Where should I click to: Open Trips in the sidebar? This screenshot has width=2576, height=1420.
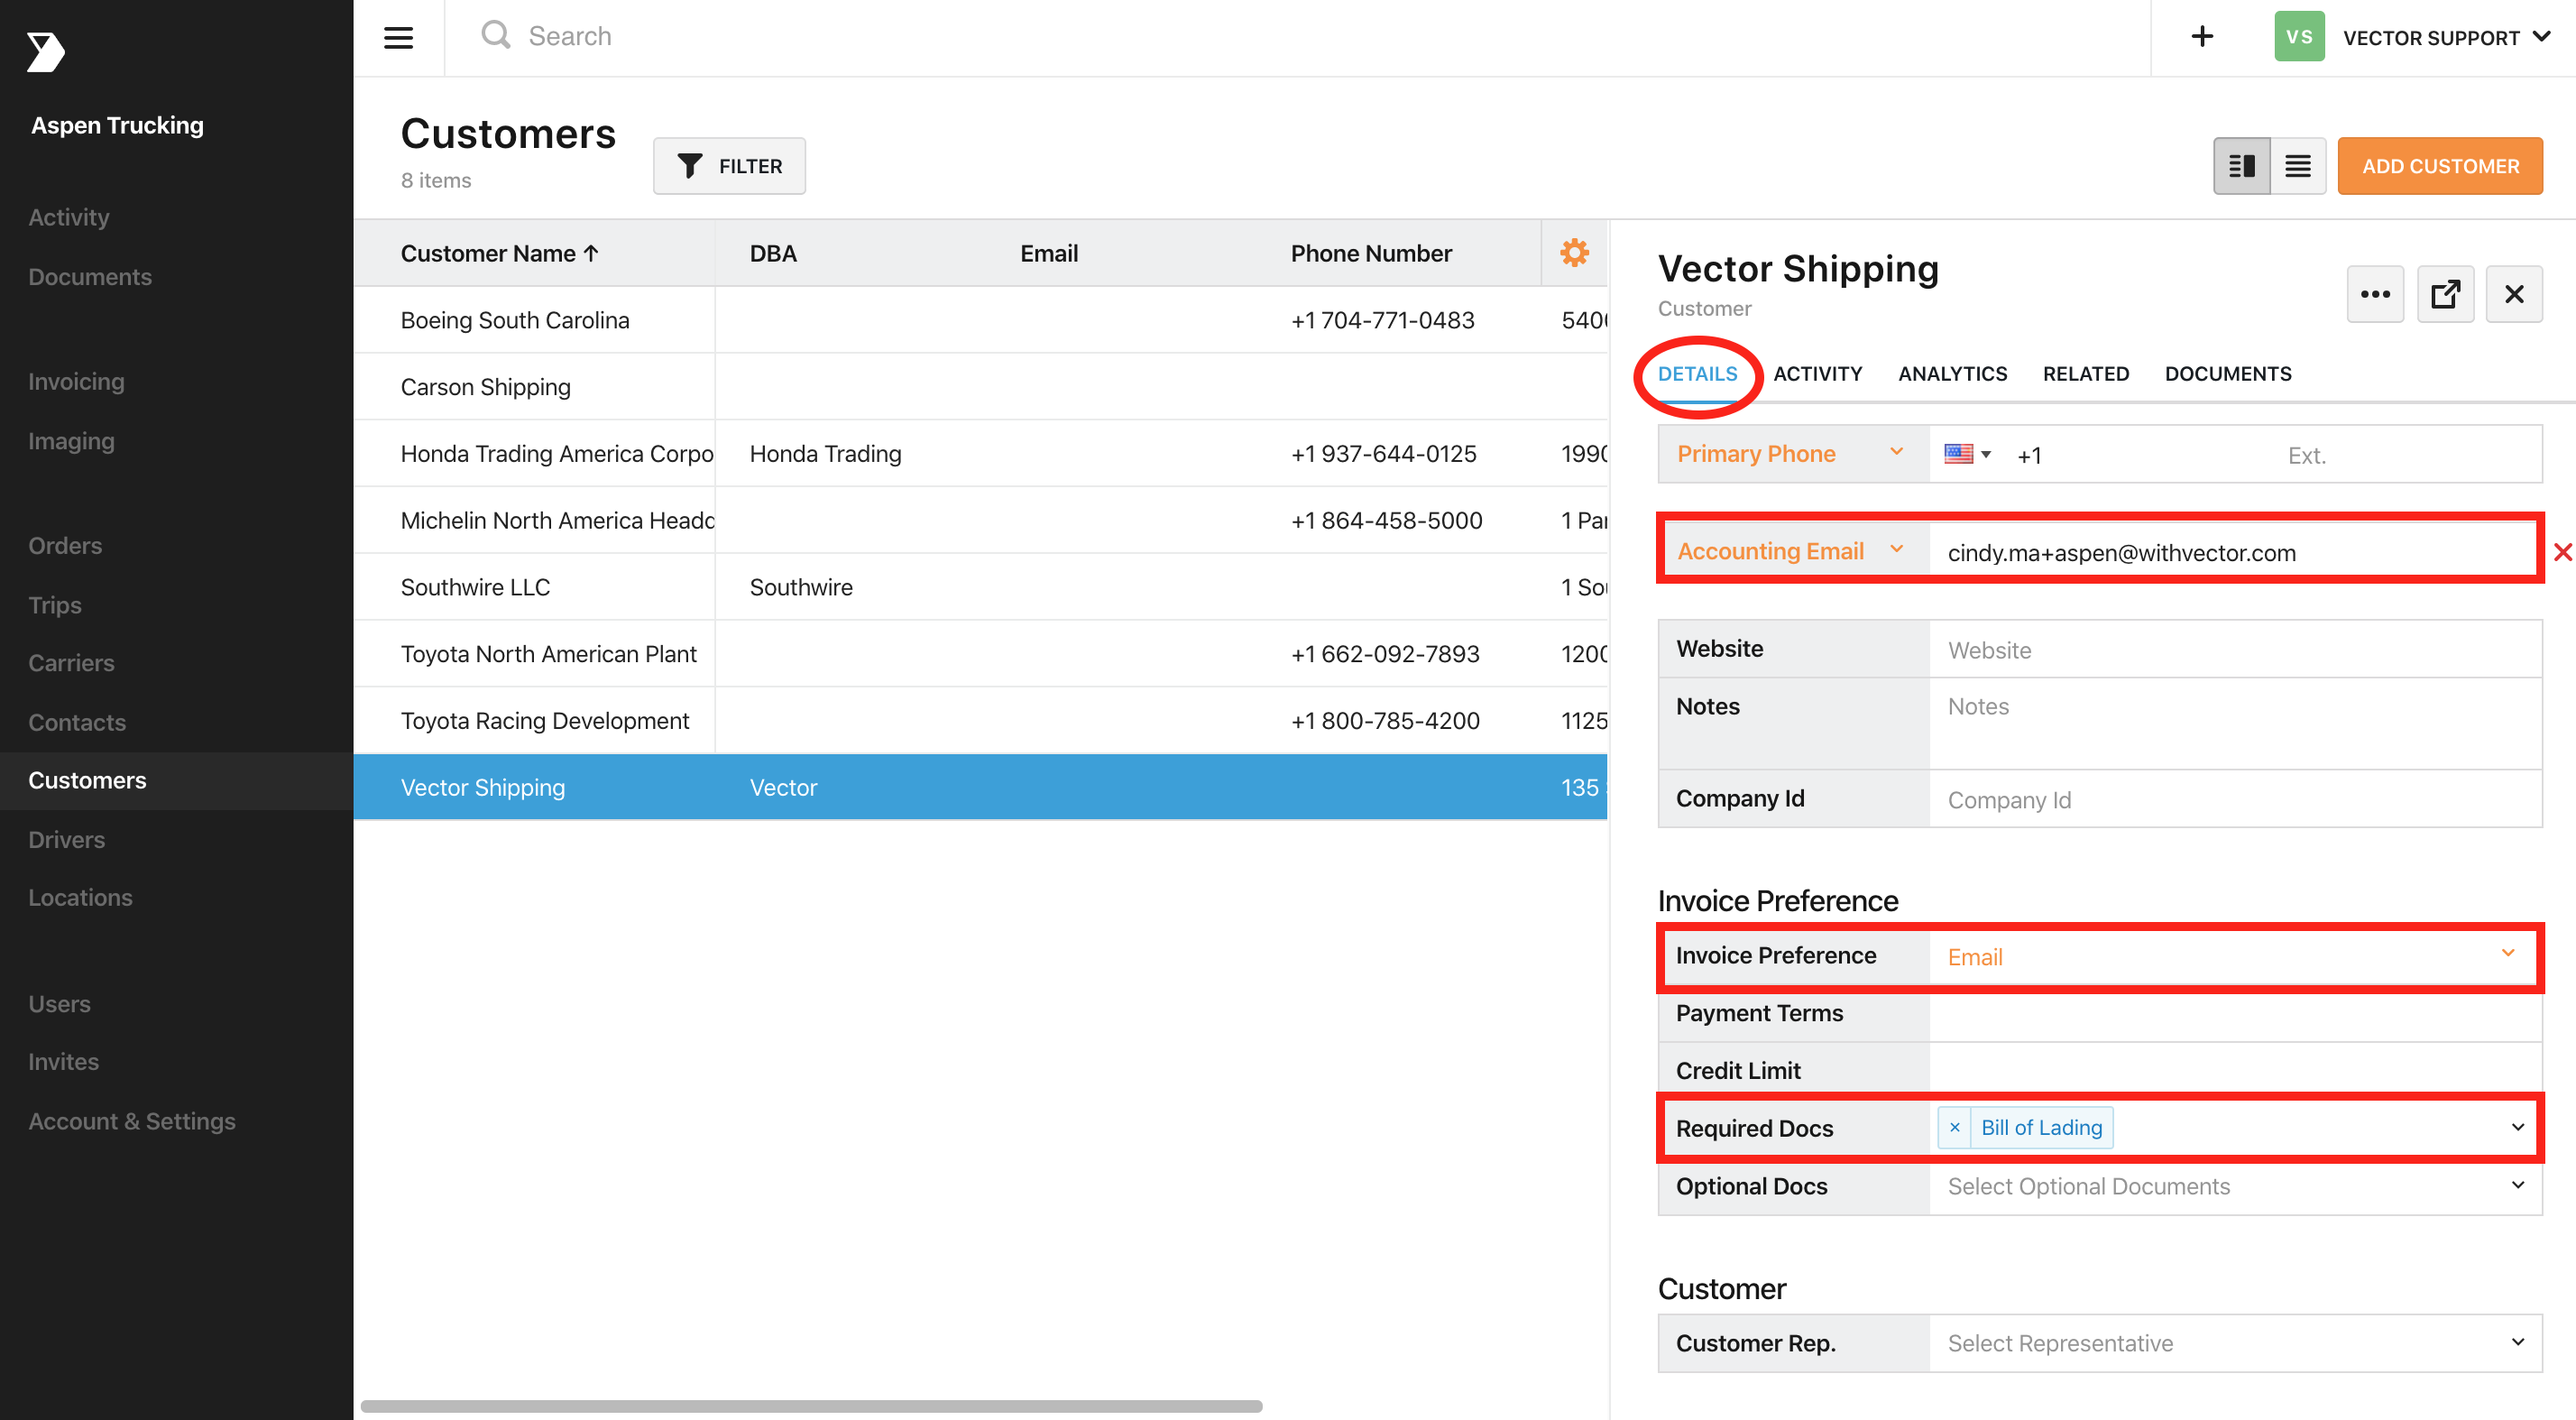[55, 605]
